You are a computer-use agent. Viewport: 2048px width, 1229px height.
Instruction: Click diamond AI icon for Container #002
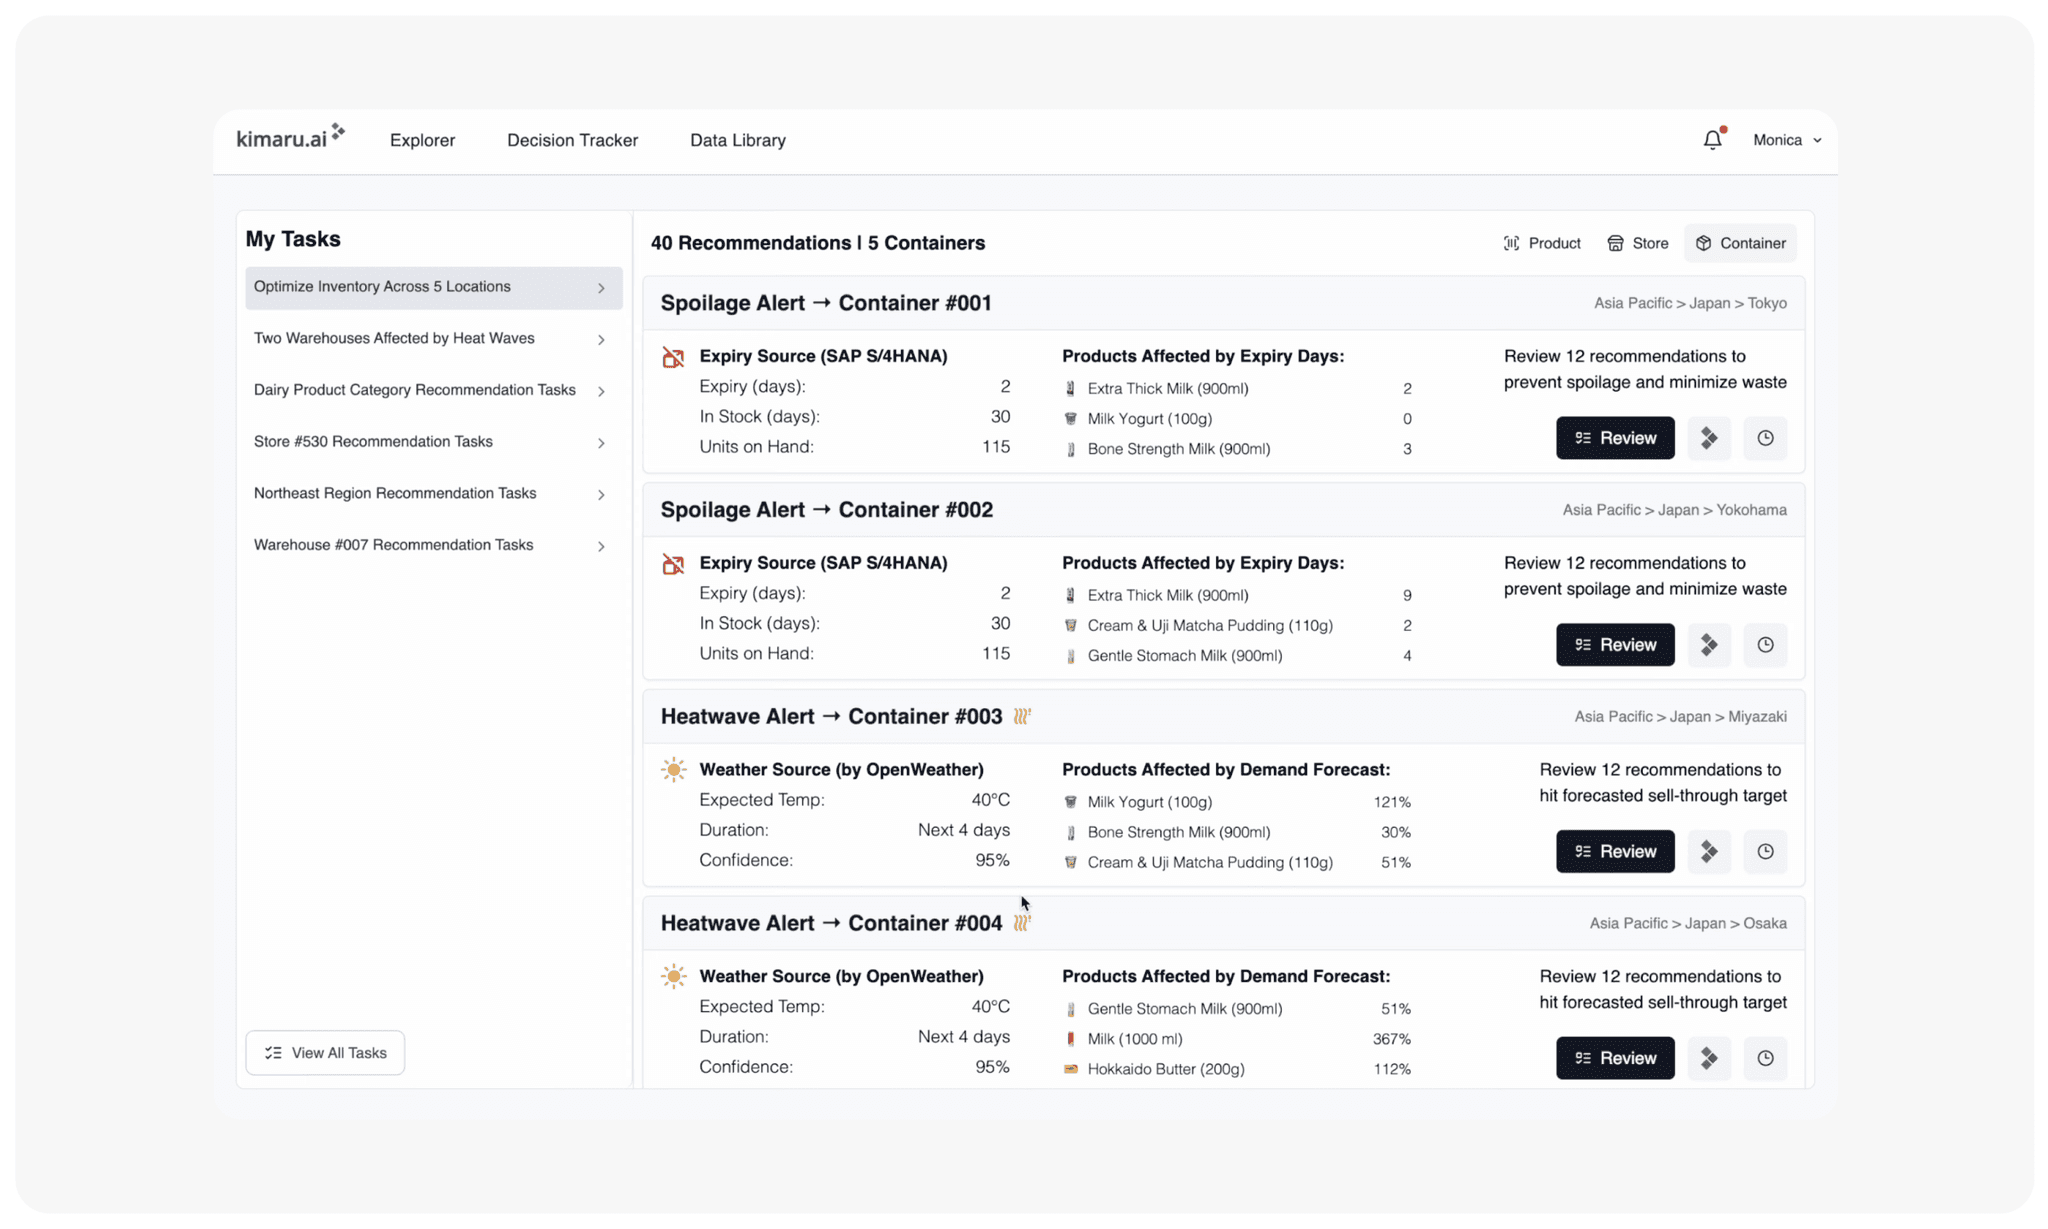[1709, 645]
